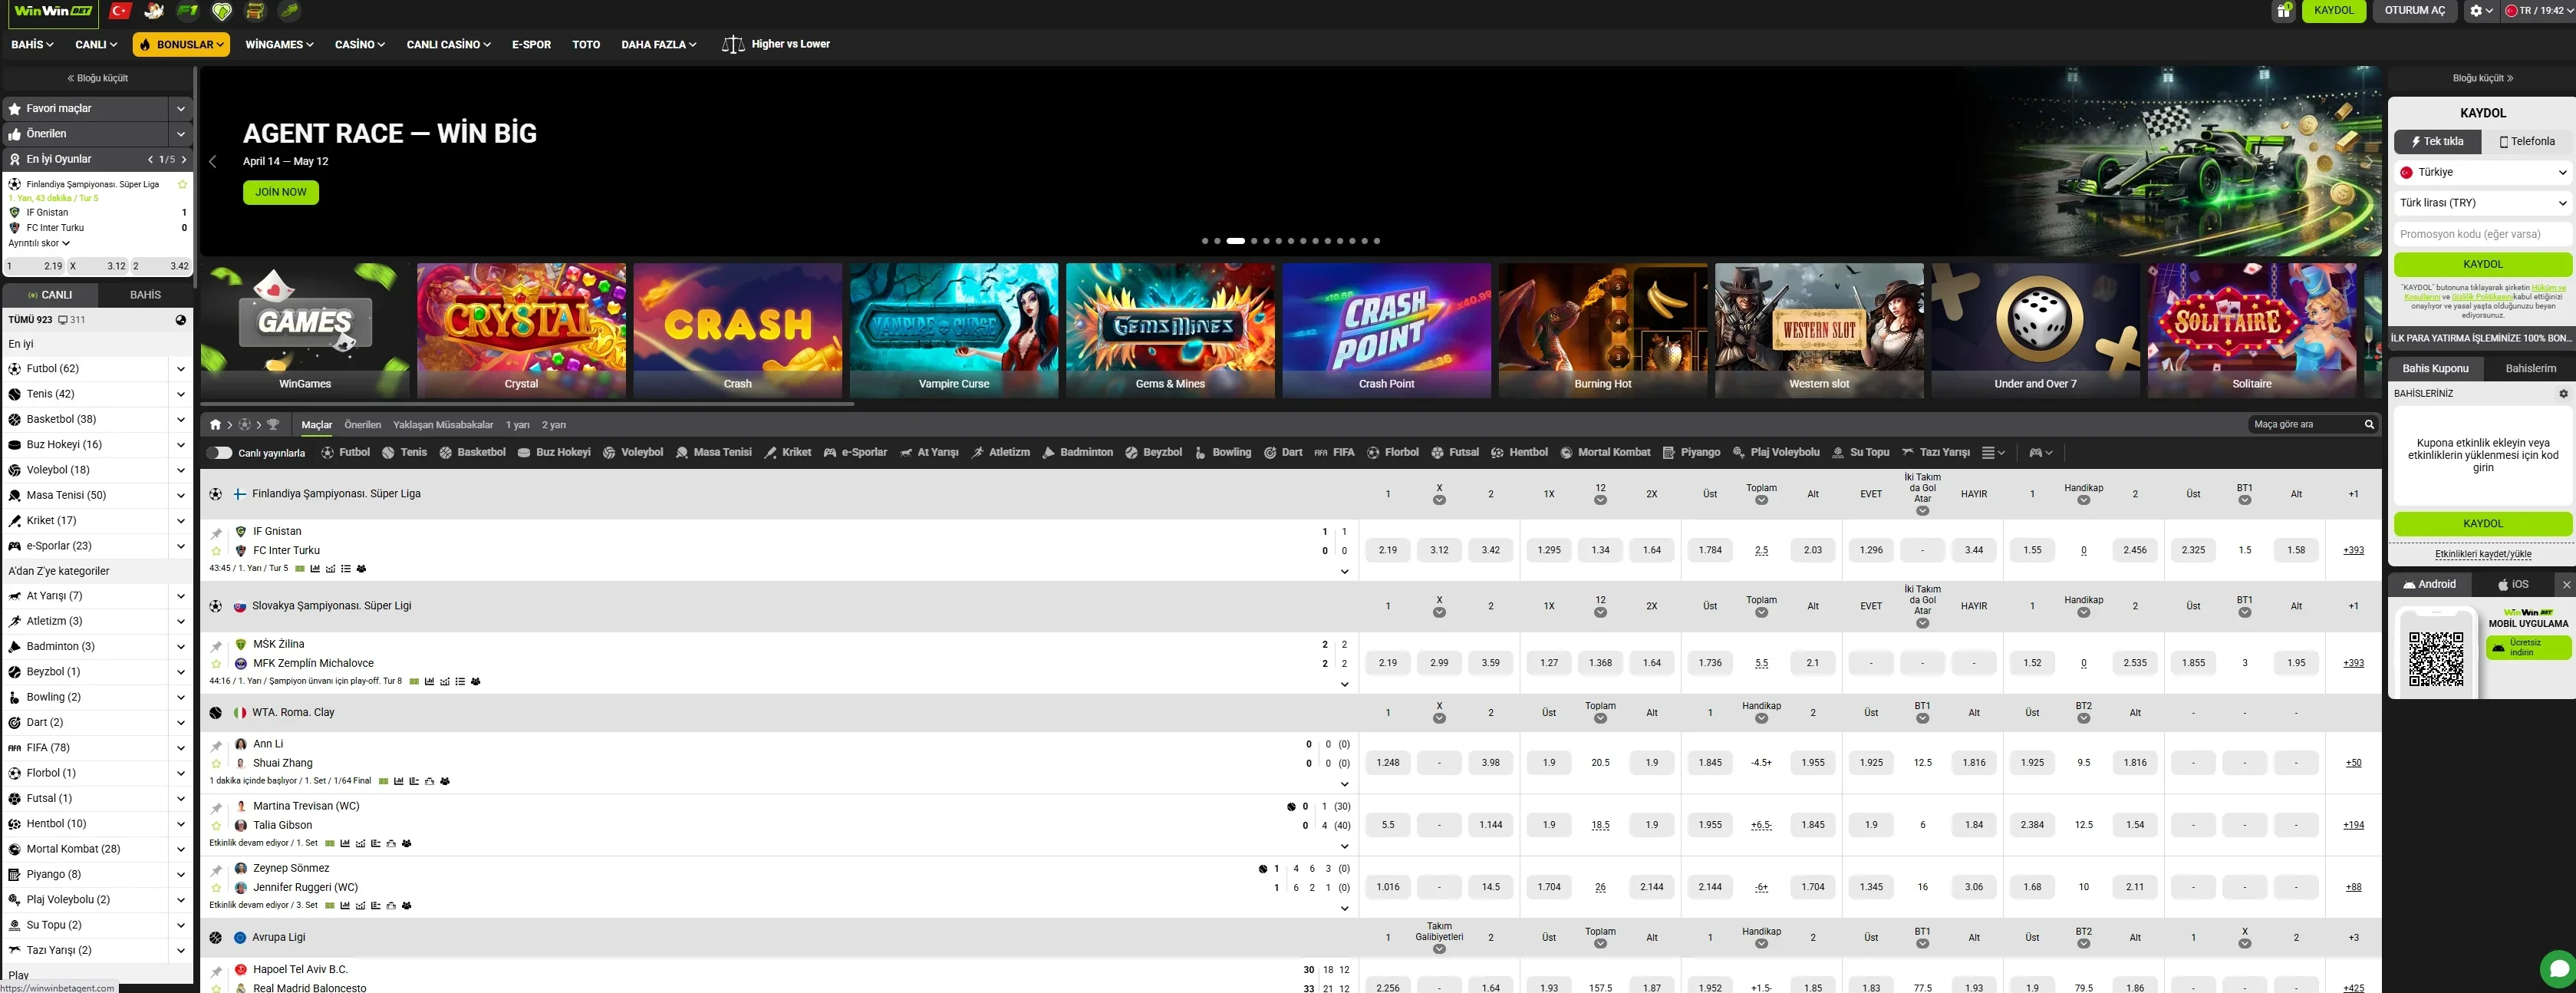Viewport: 2576px width, 993px height.
Task: Filter matches by Voleybol in sport bar
Action: point(633,452)
